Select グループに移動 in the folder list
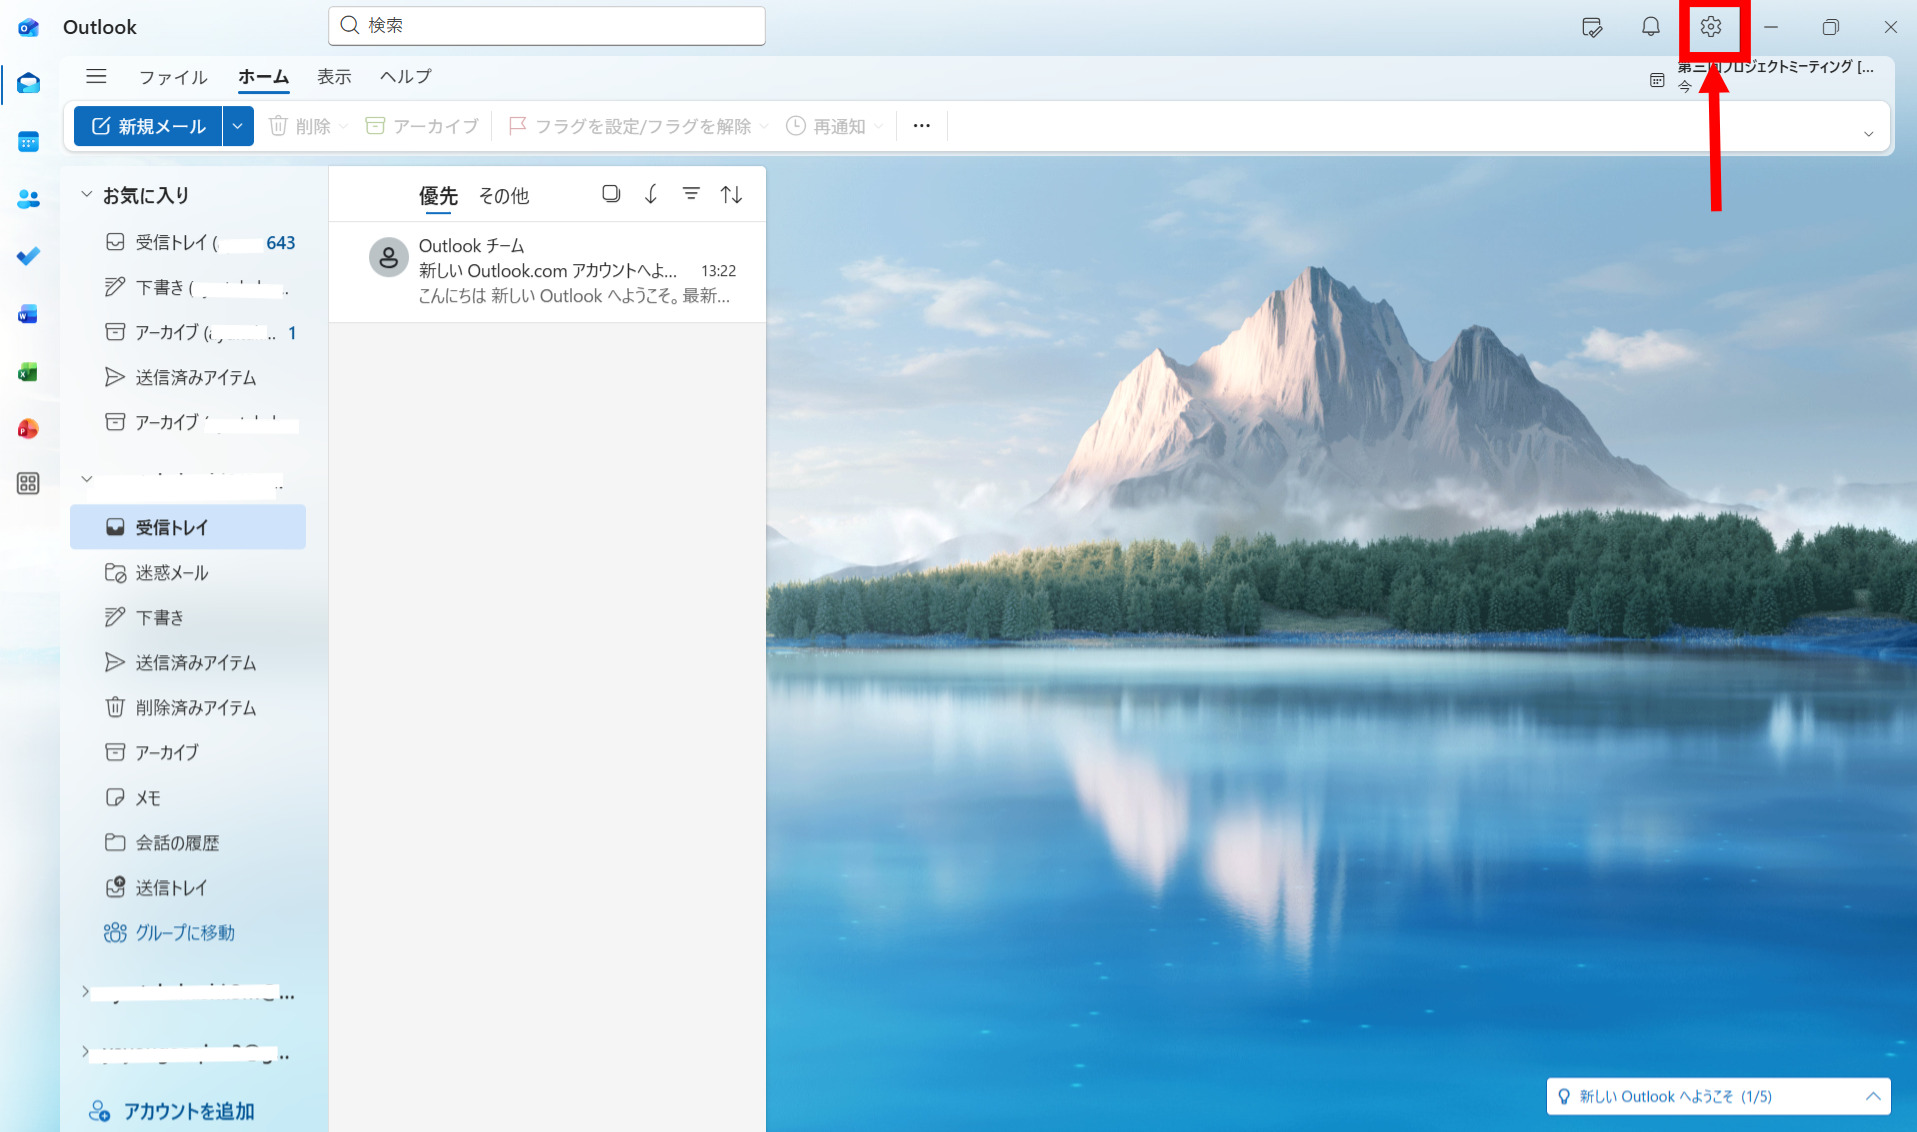The width and height of the screenshot is (1917, 1132). click(185, 932)
